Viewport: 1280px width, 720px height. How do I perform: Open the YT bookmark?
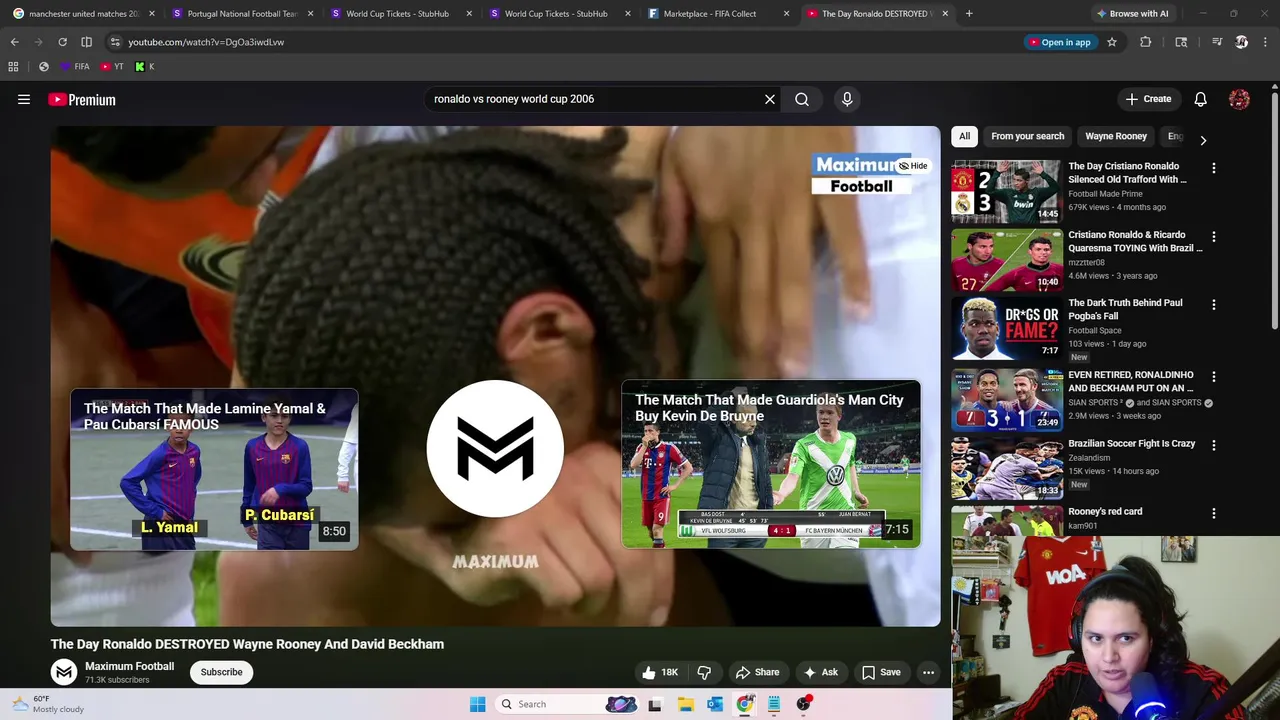point(112,67)
